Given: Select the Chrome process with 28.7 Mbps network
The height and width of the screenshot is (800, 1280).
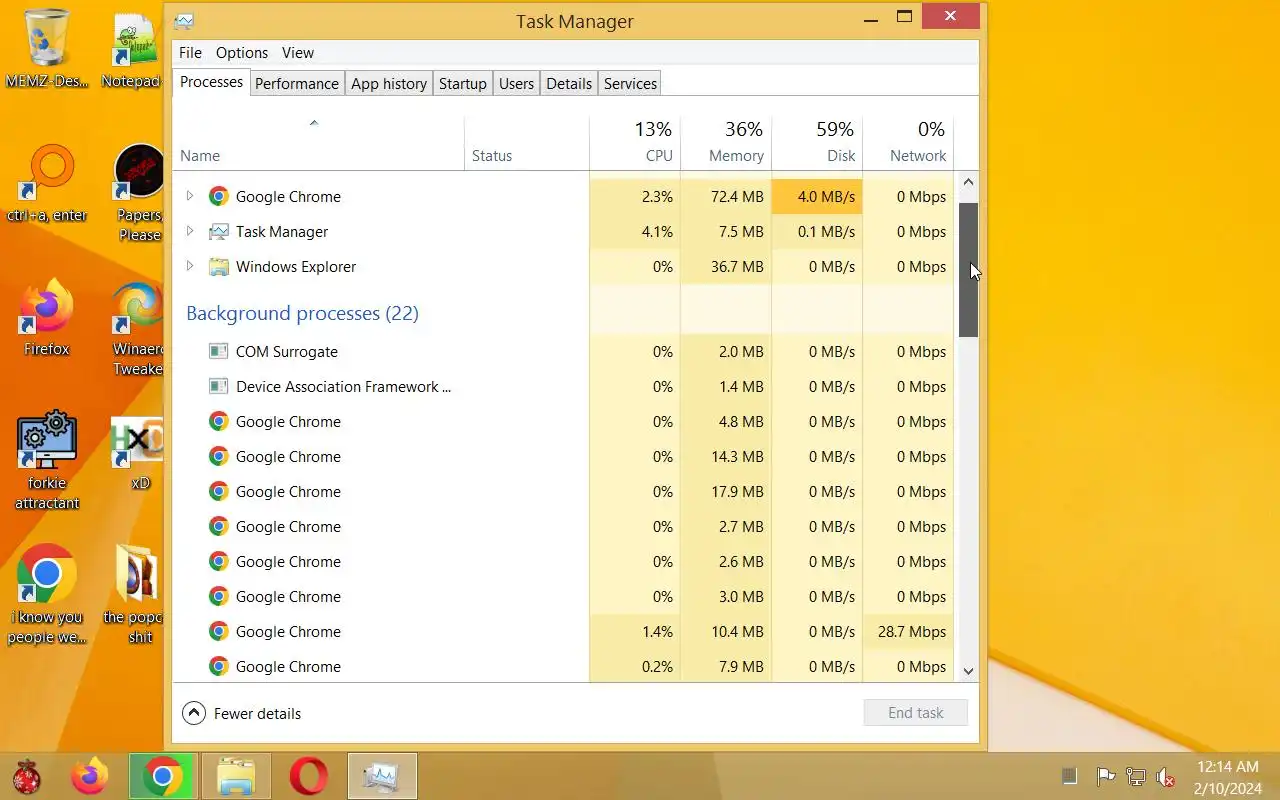Looking at the screenshot, I should click(563, 632).
